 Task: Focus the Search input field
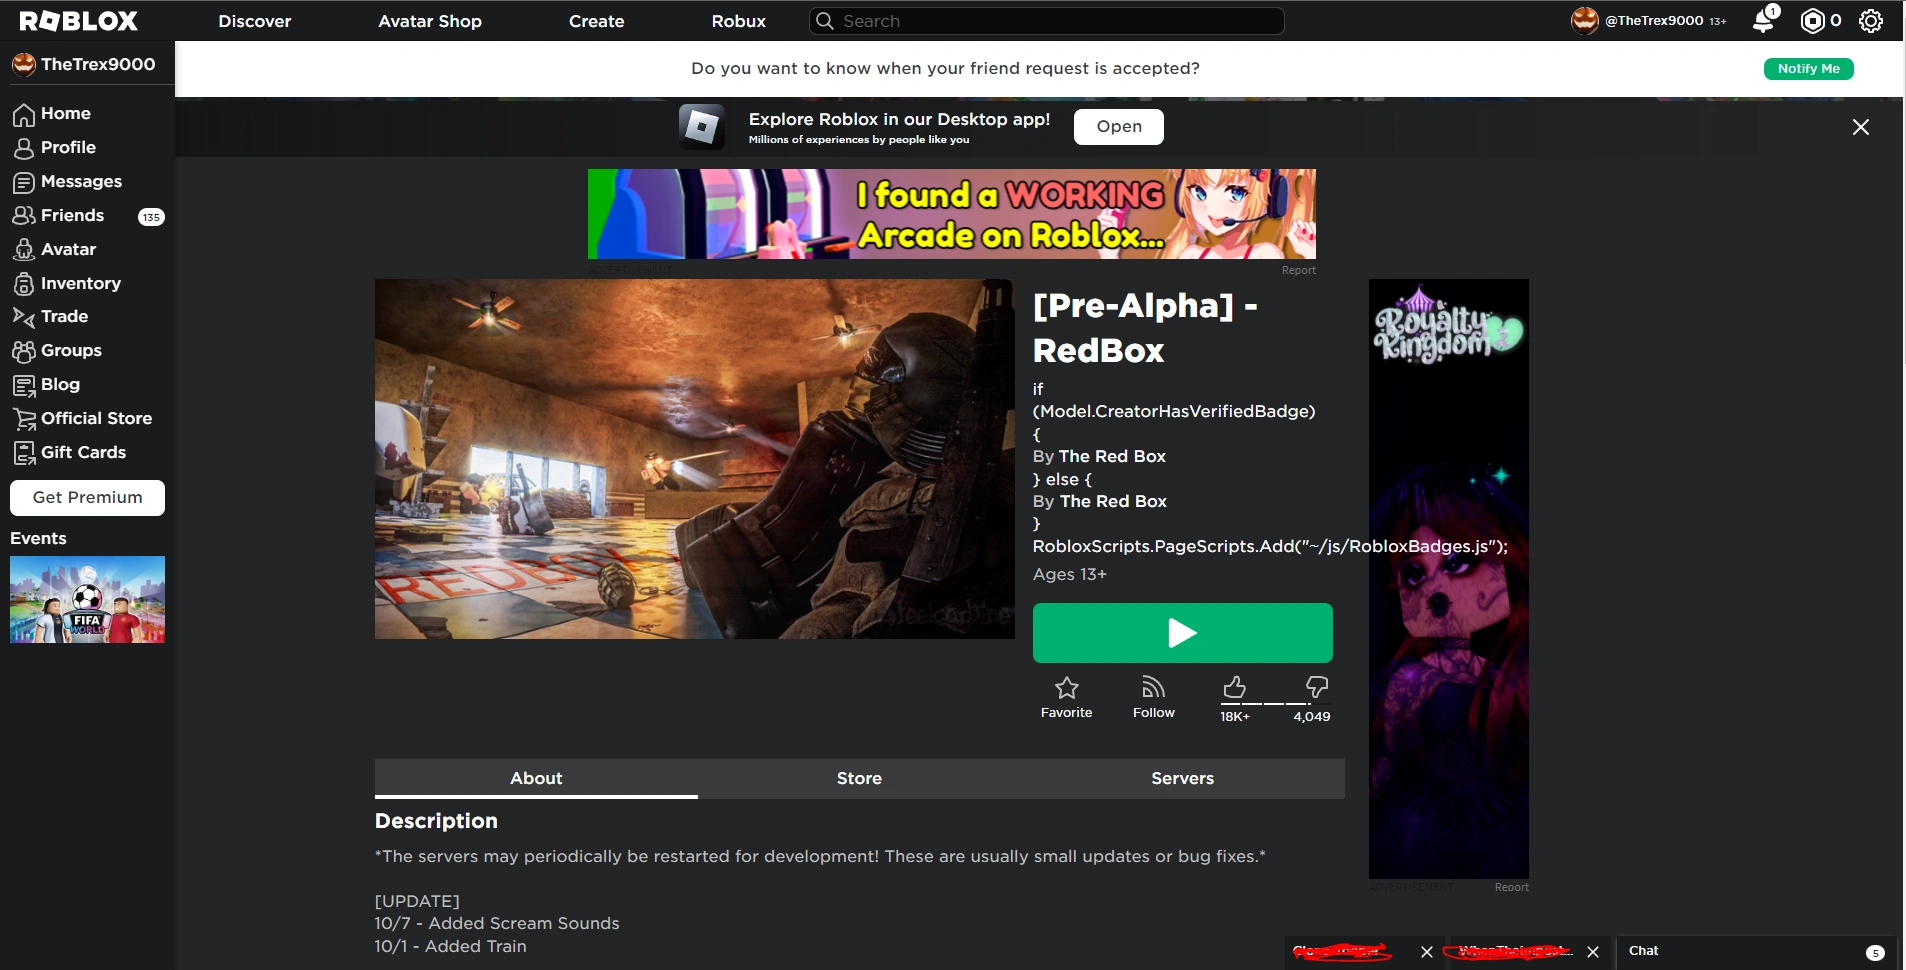click(1047, 21)
